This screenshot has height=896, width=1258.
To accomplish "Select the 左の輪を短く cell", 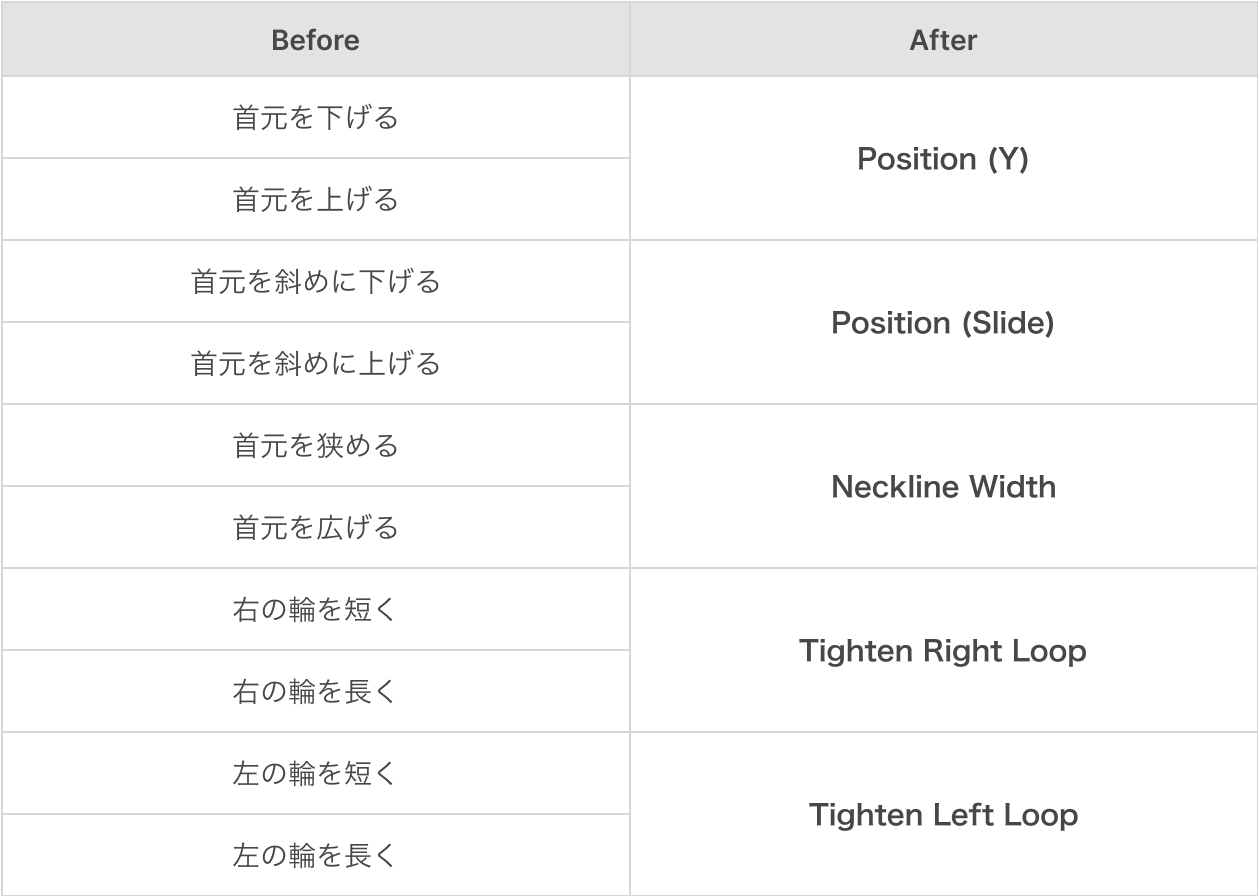I will click(x=315, y=773).
